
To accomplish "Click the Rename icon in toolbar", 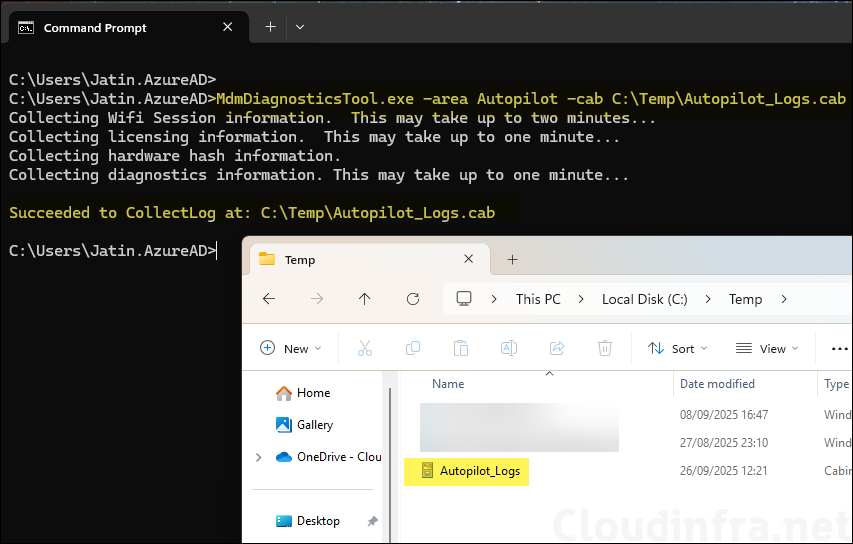I will pos(509,348).
